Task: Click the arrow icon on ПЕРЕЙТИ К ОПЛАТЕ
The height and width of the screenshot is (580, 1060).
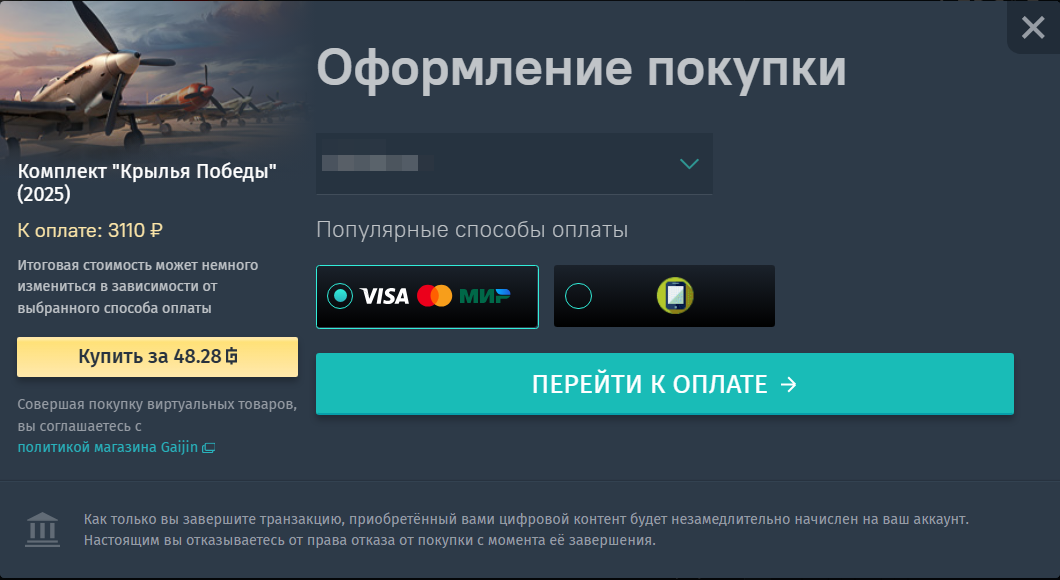Action: coord(788,385)
